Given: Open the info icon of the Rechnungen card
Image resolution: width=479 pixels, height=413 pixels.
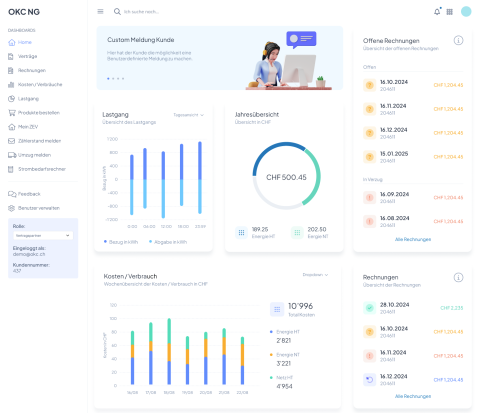Looking at the screenshot, I should (458, 277).
